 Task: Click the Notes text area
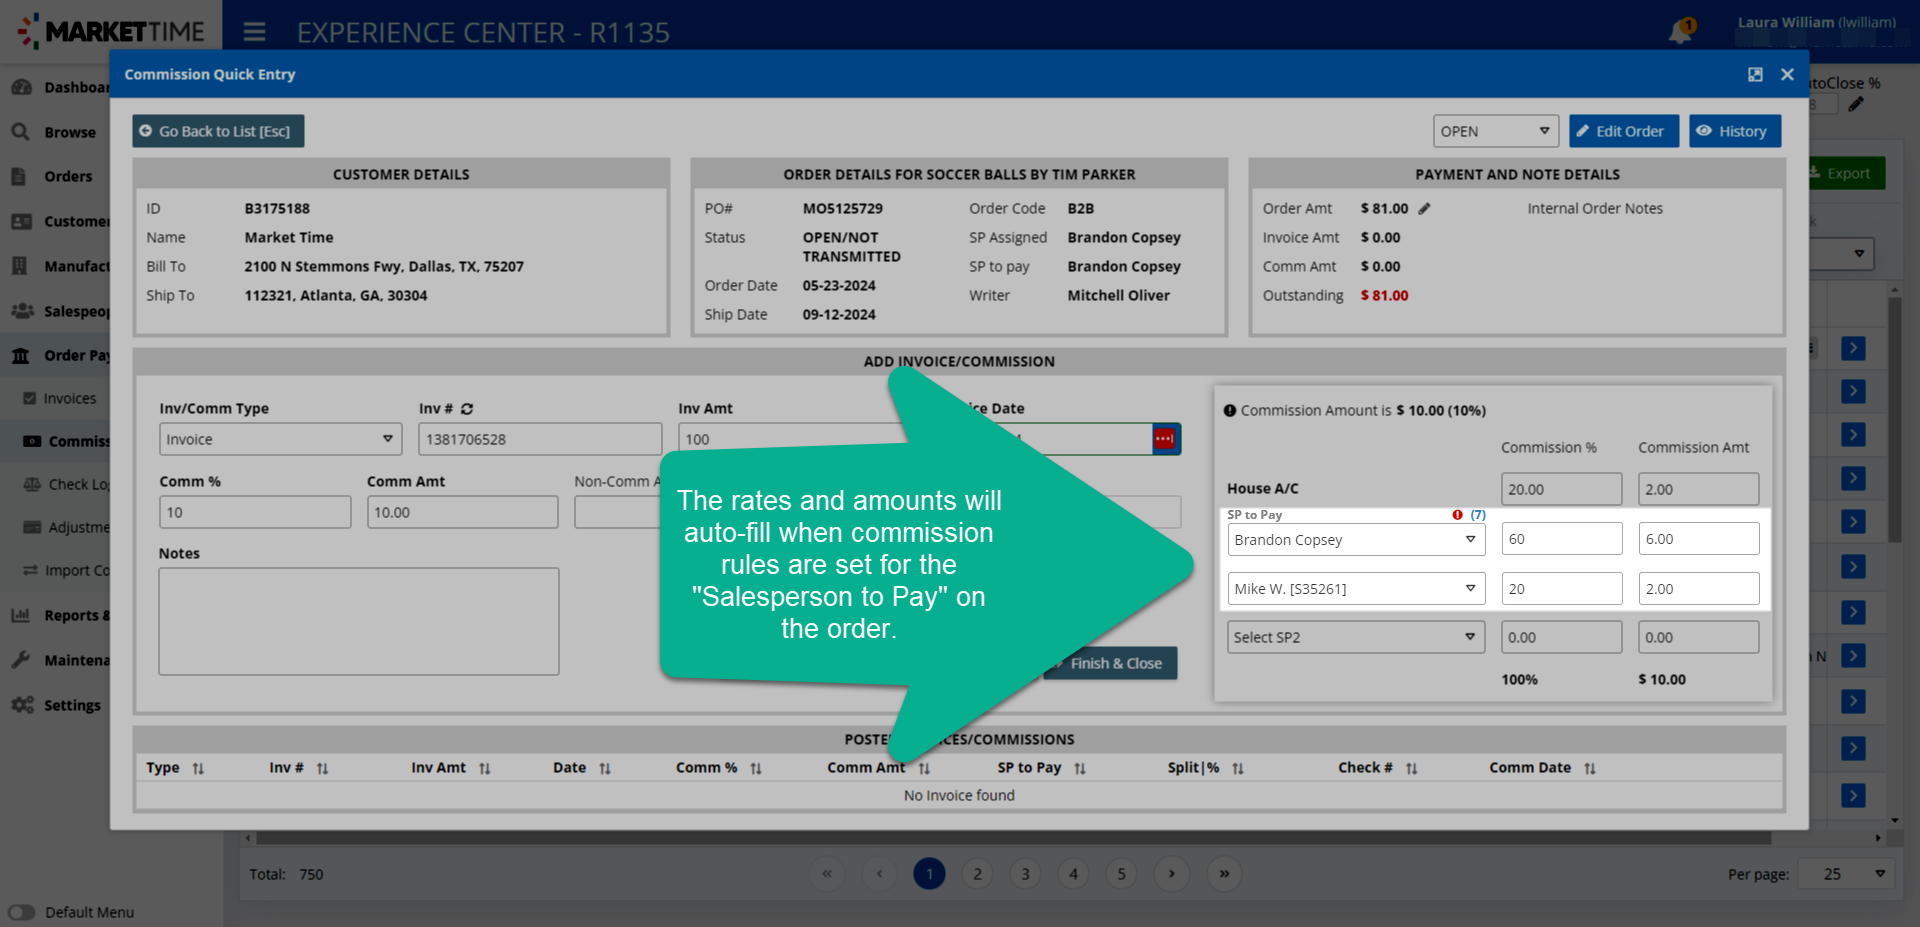pyautogui.click(x=359, y=621)
